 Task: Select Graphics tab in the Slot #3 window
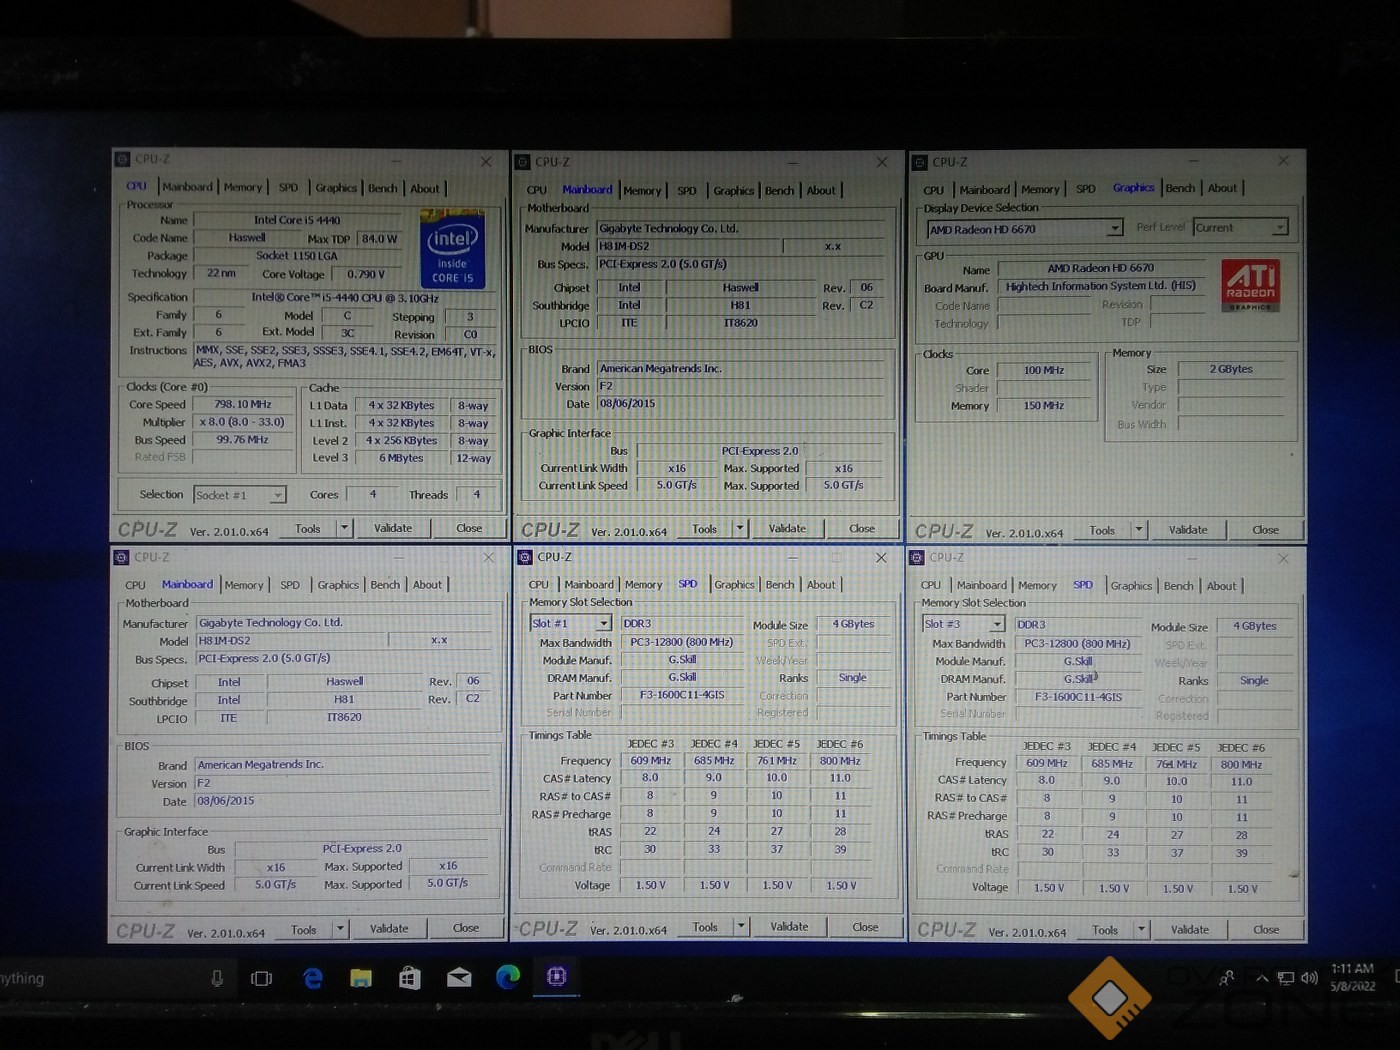[x=1131, y=586]
